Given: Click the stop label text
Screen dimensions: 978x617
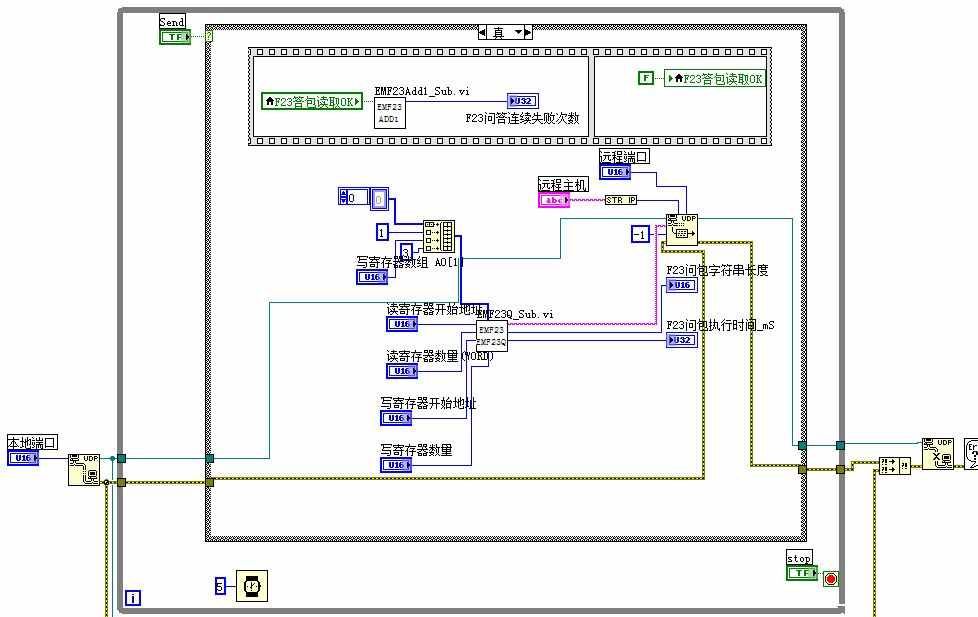Looking at the screenshot, I should tap(799, 558).
